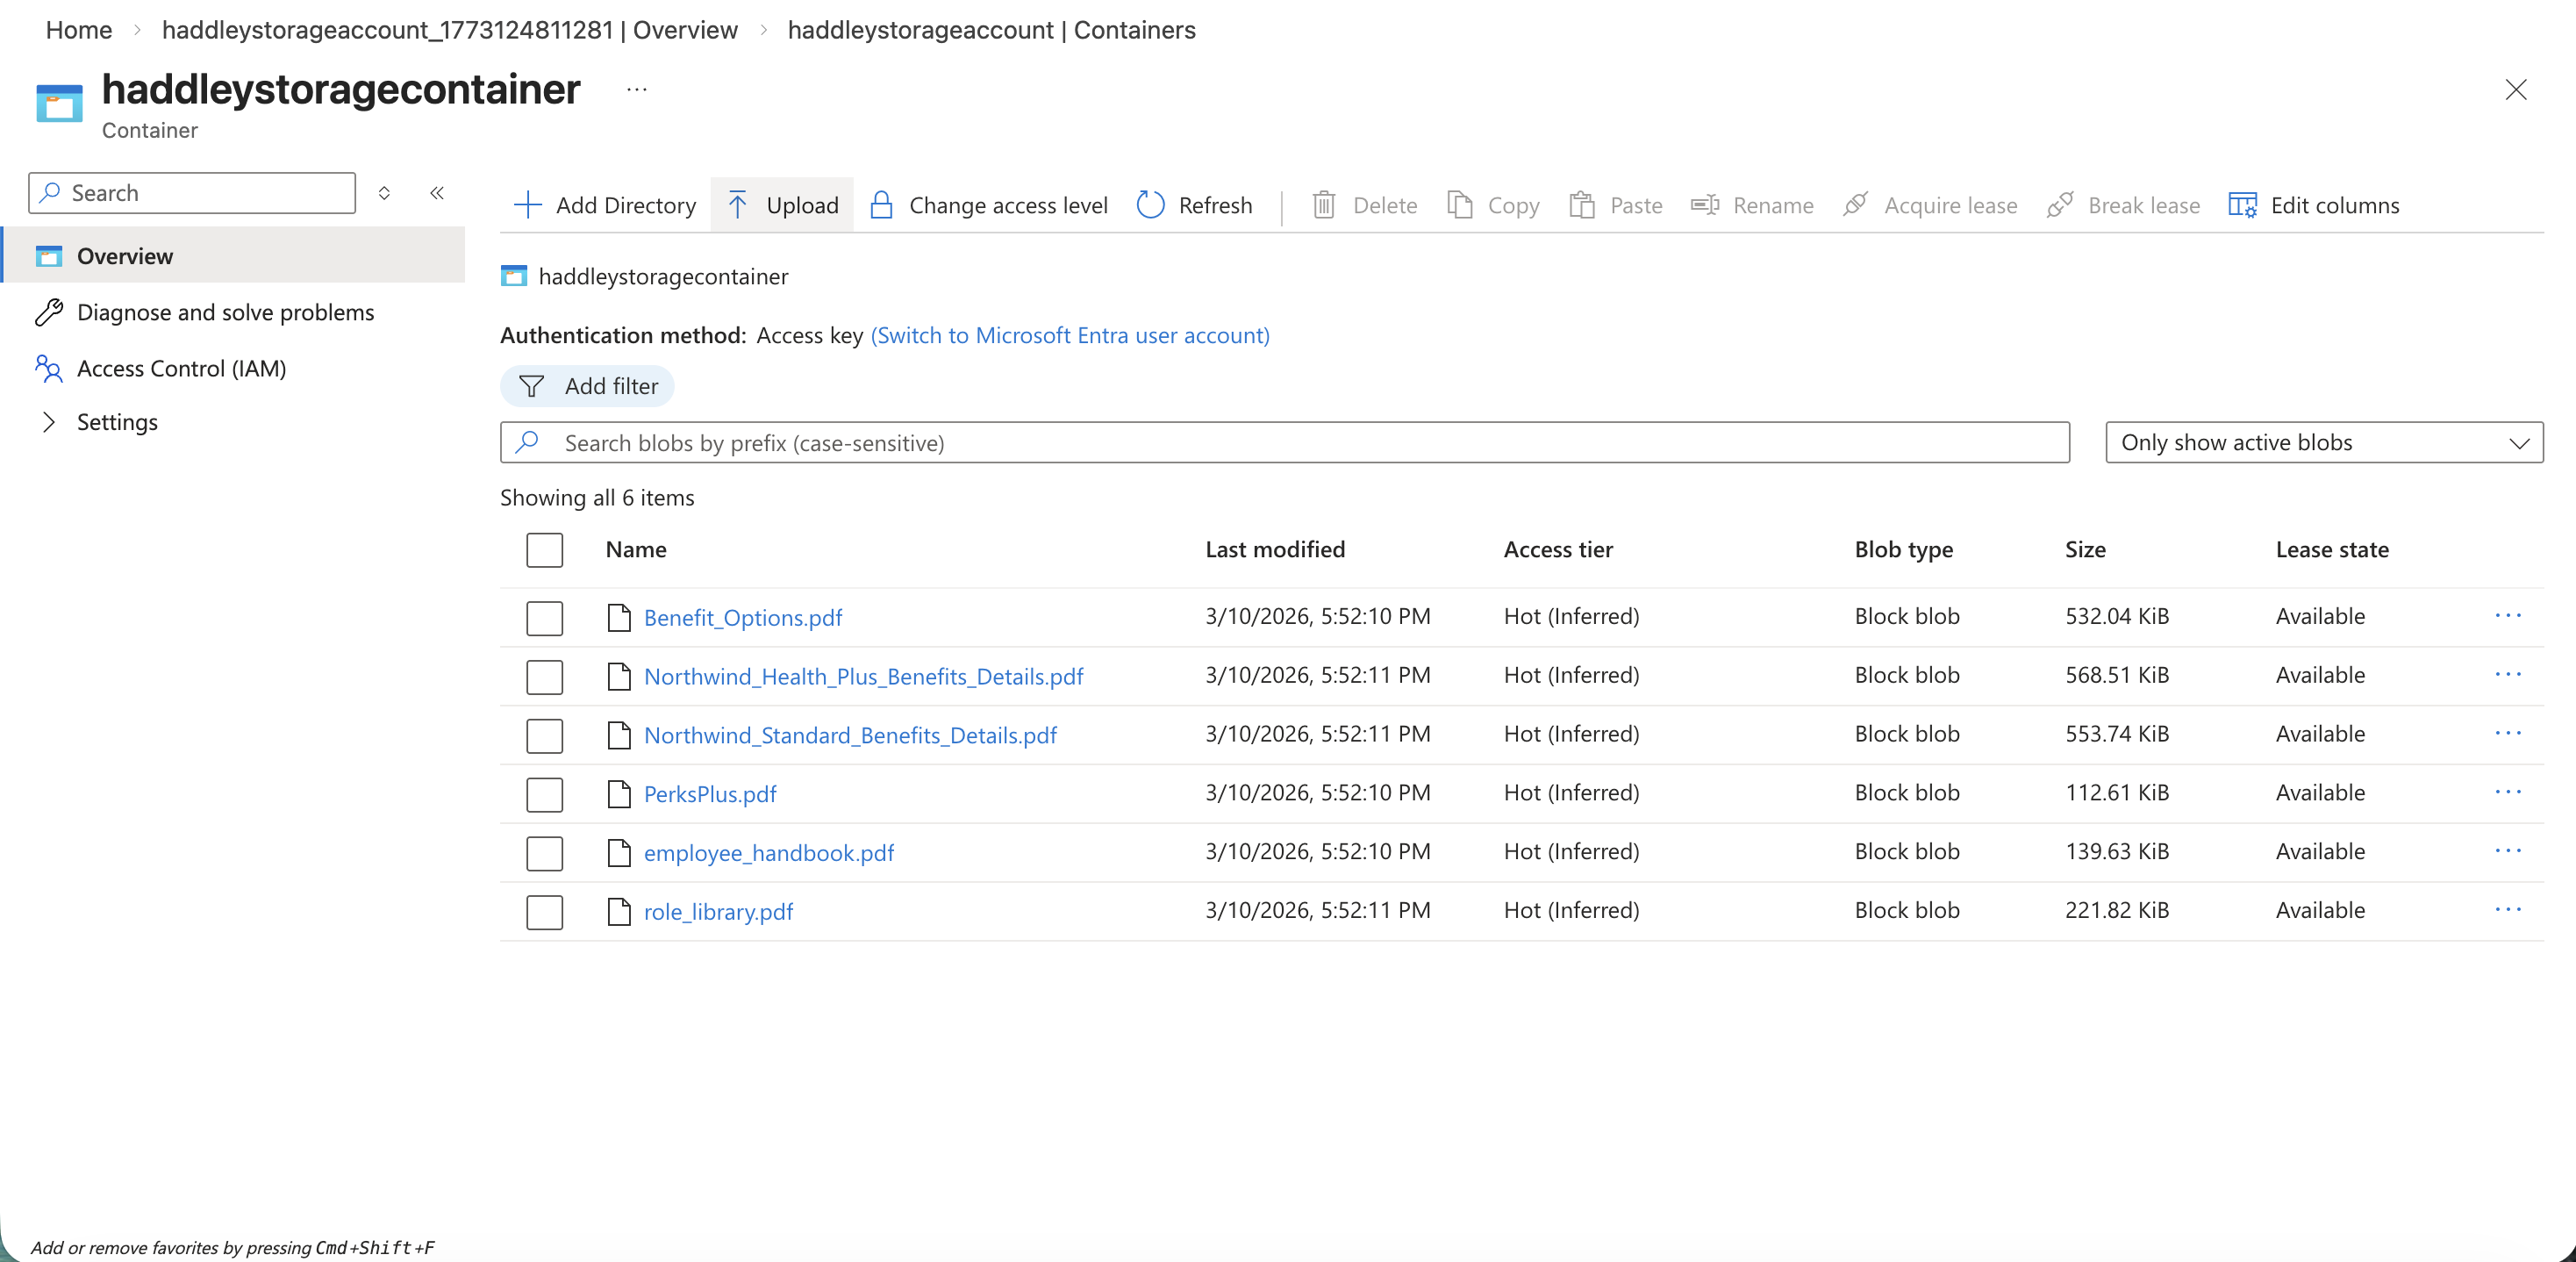Click the Add filter funnel icon
The width and height of the screenshot is (2576, 1262).
coord(531,386)
